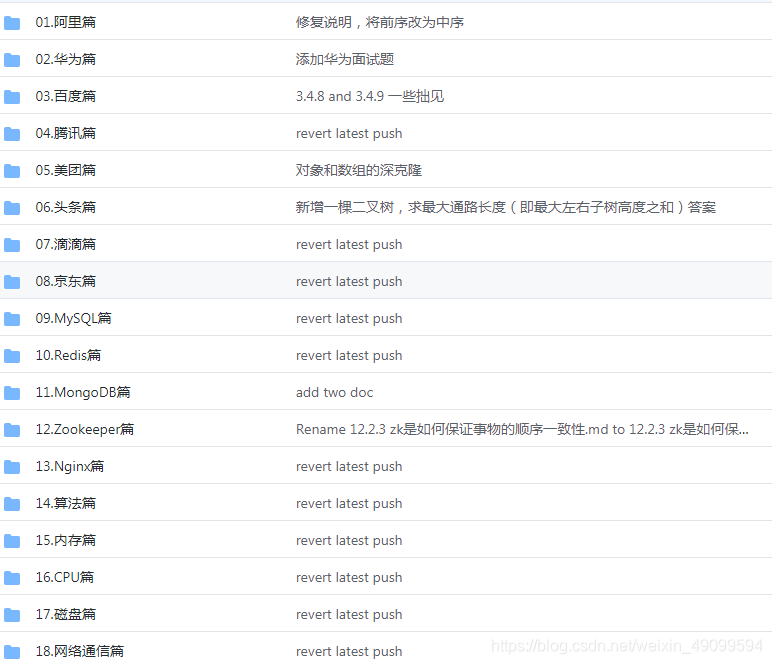Open the 16.CPU篇 folder
Screen dimensions: 772x664
coord(64,577)
